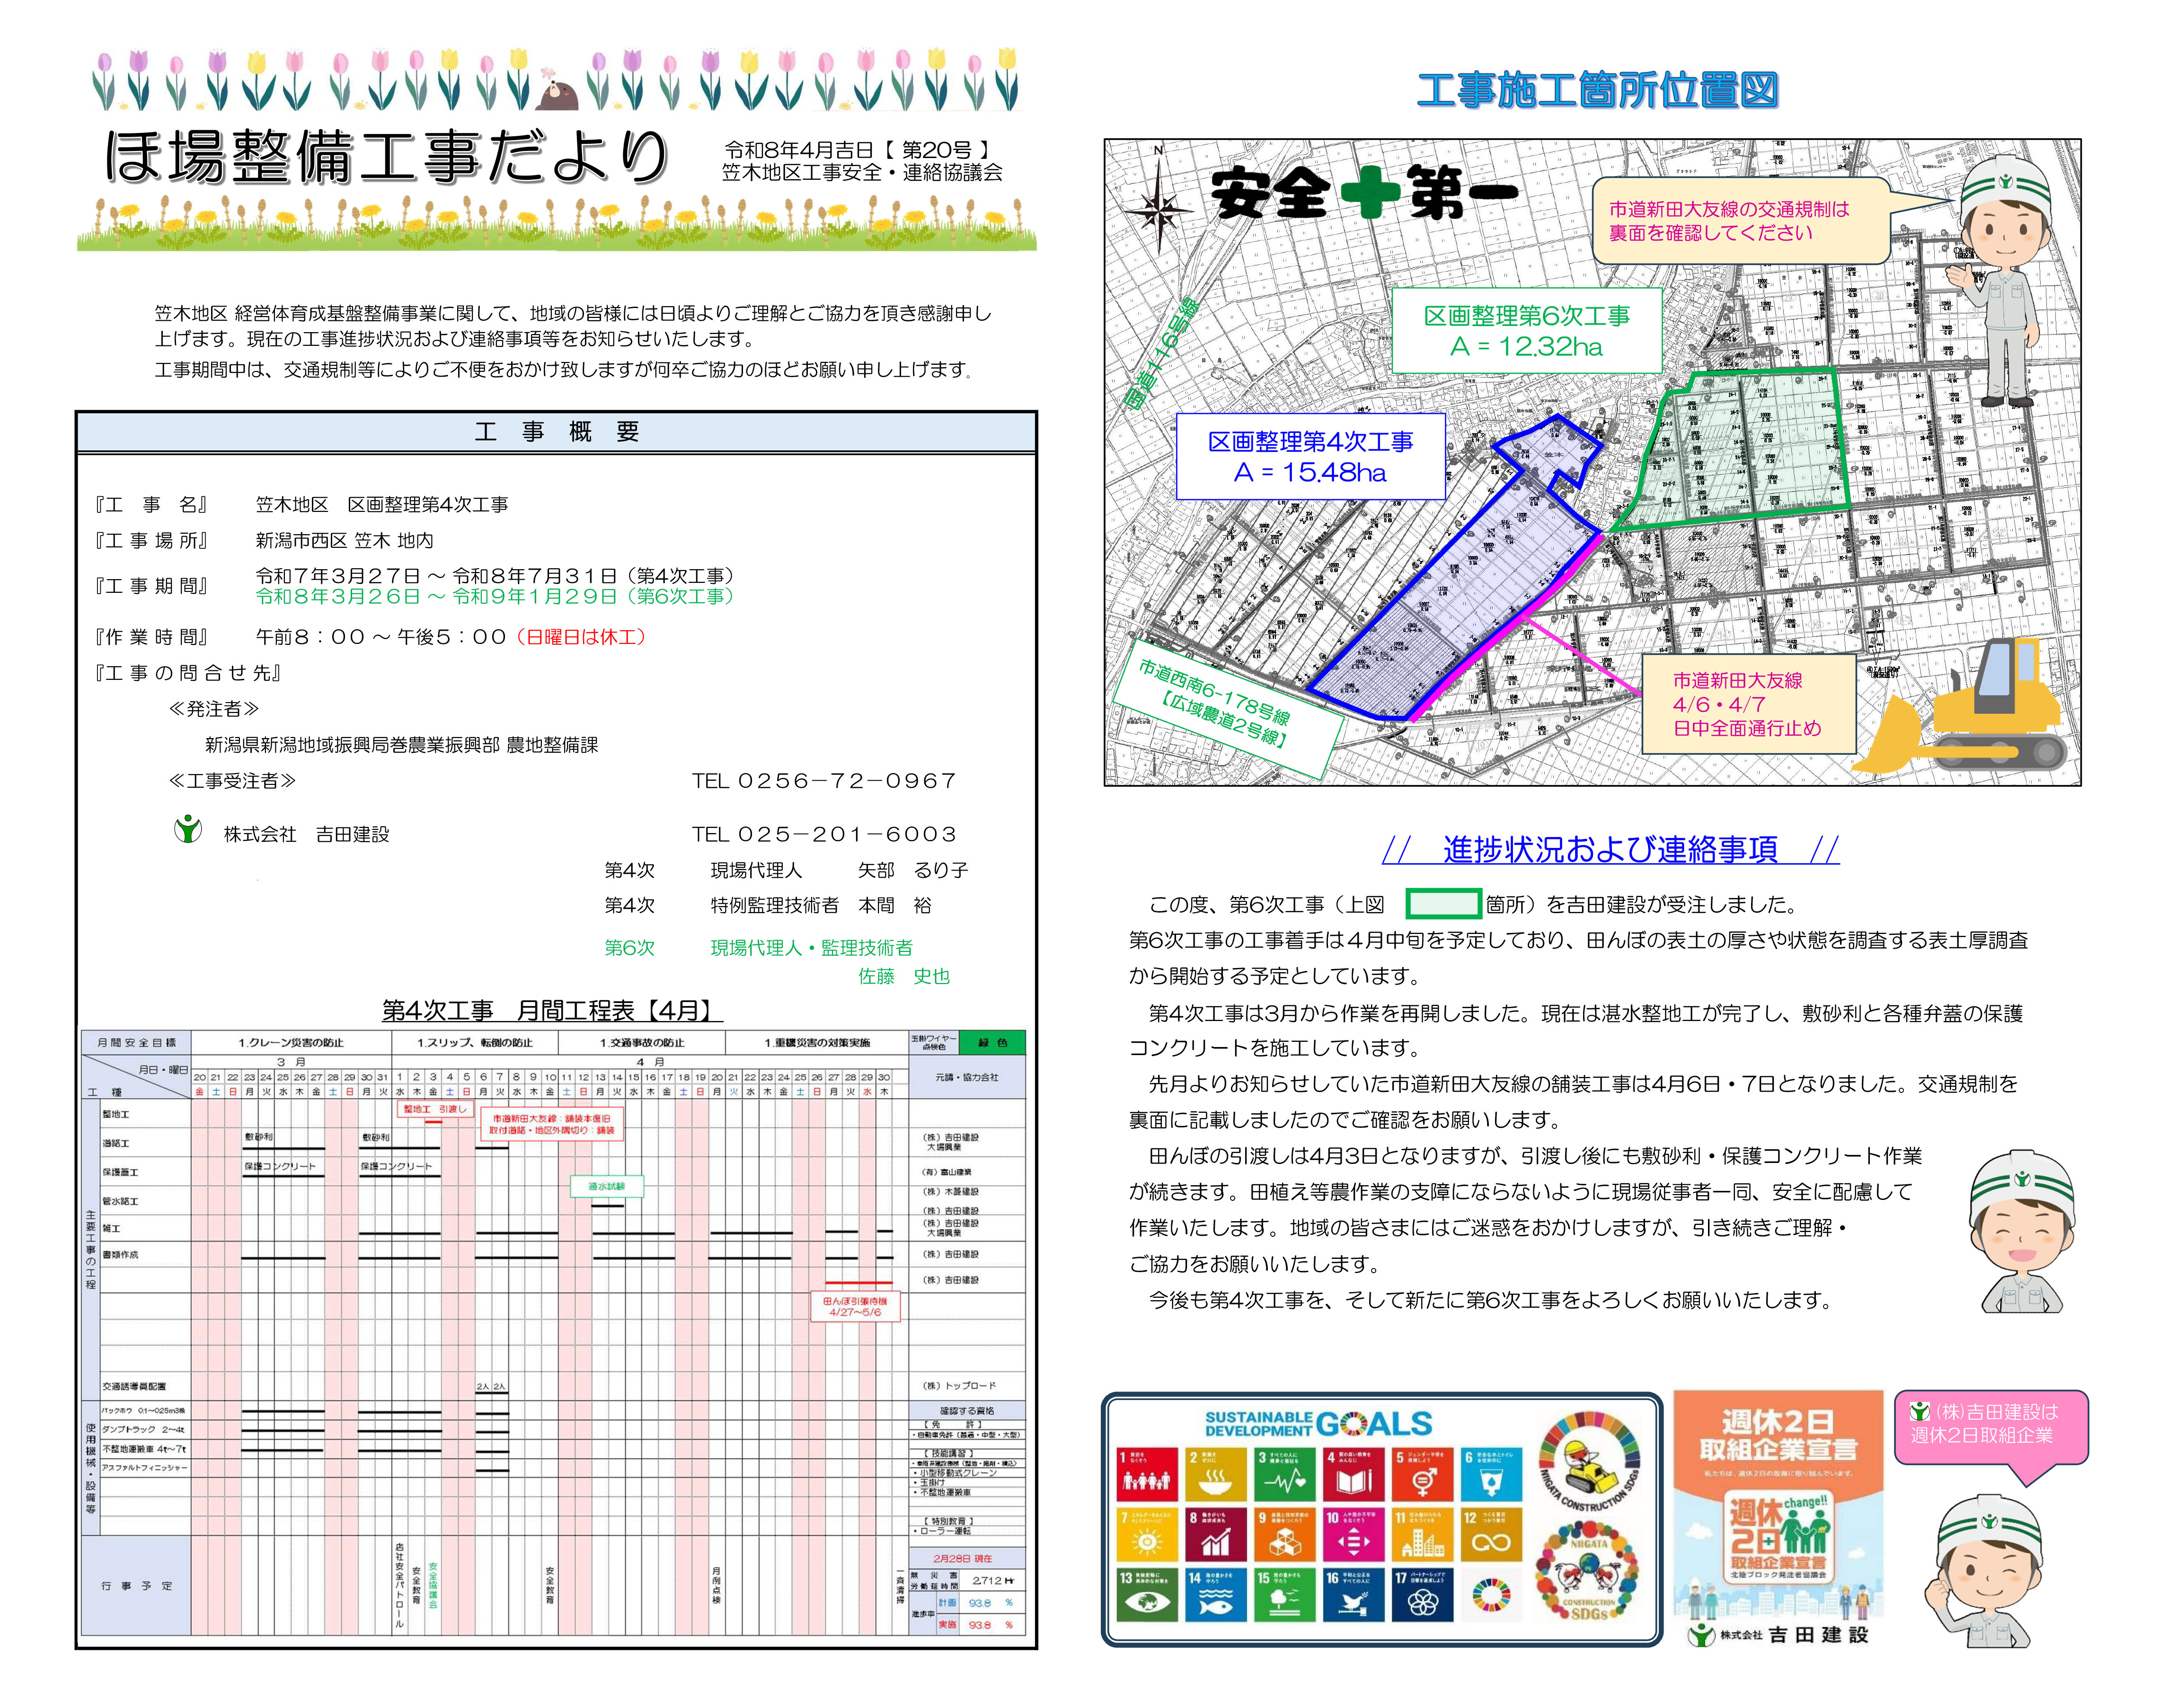2168x1708 pixels.
Task: Click the 緑色 cell in the schedule header
Action: 992,1042
